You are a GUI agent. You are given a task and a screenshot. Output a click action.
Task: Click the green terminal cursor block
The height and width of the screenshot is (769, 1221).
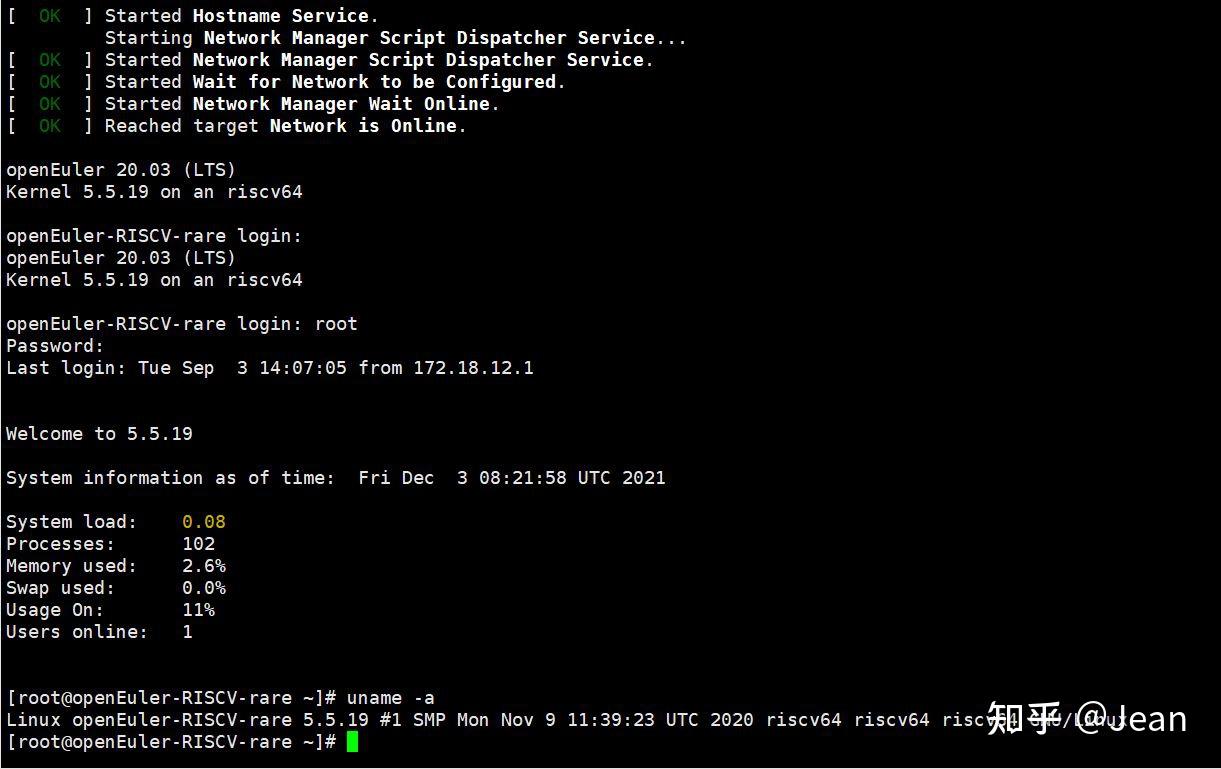[x=352, y=741]
